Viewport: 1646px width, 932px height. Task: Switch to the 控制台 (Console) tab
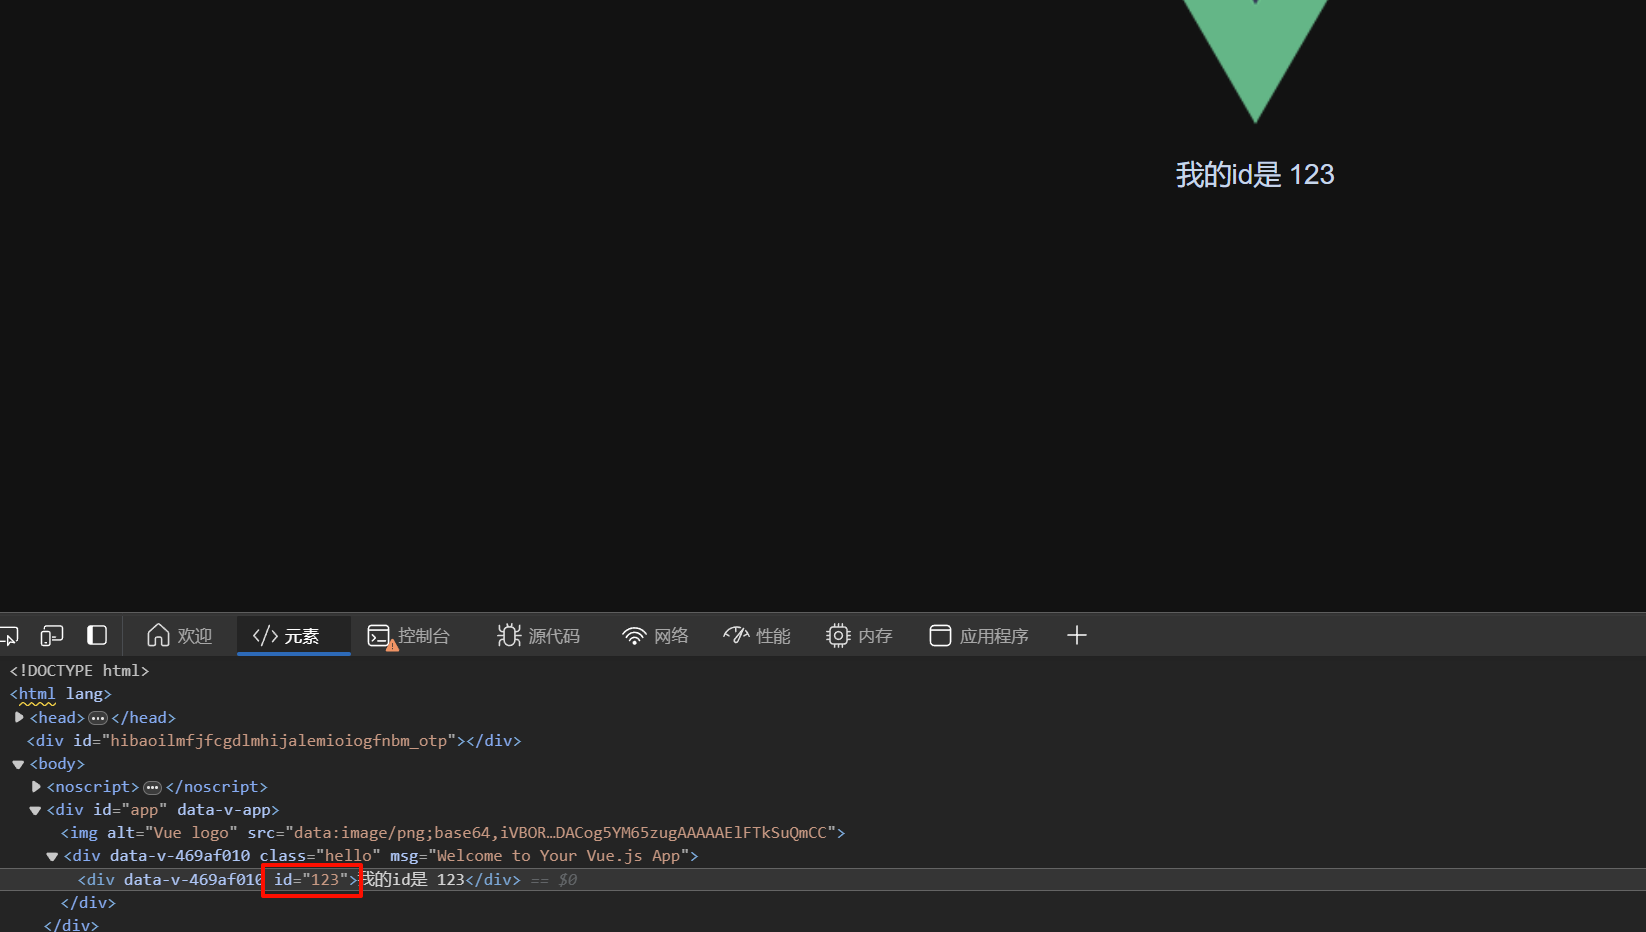(x=409, y=636)
